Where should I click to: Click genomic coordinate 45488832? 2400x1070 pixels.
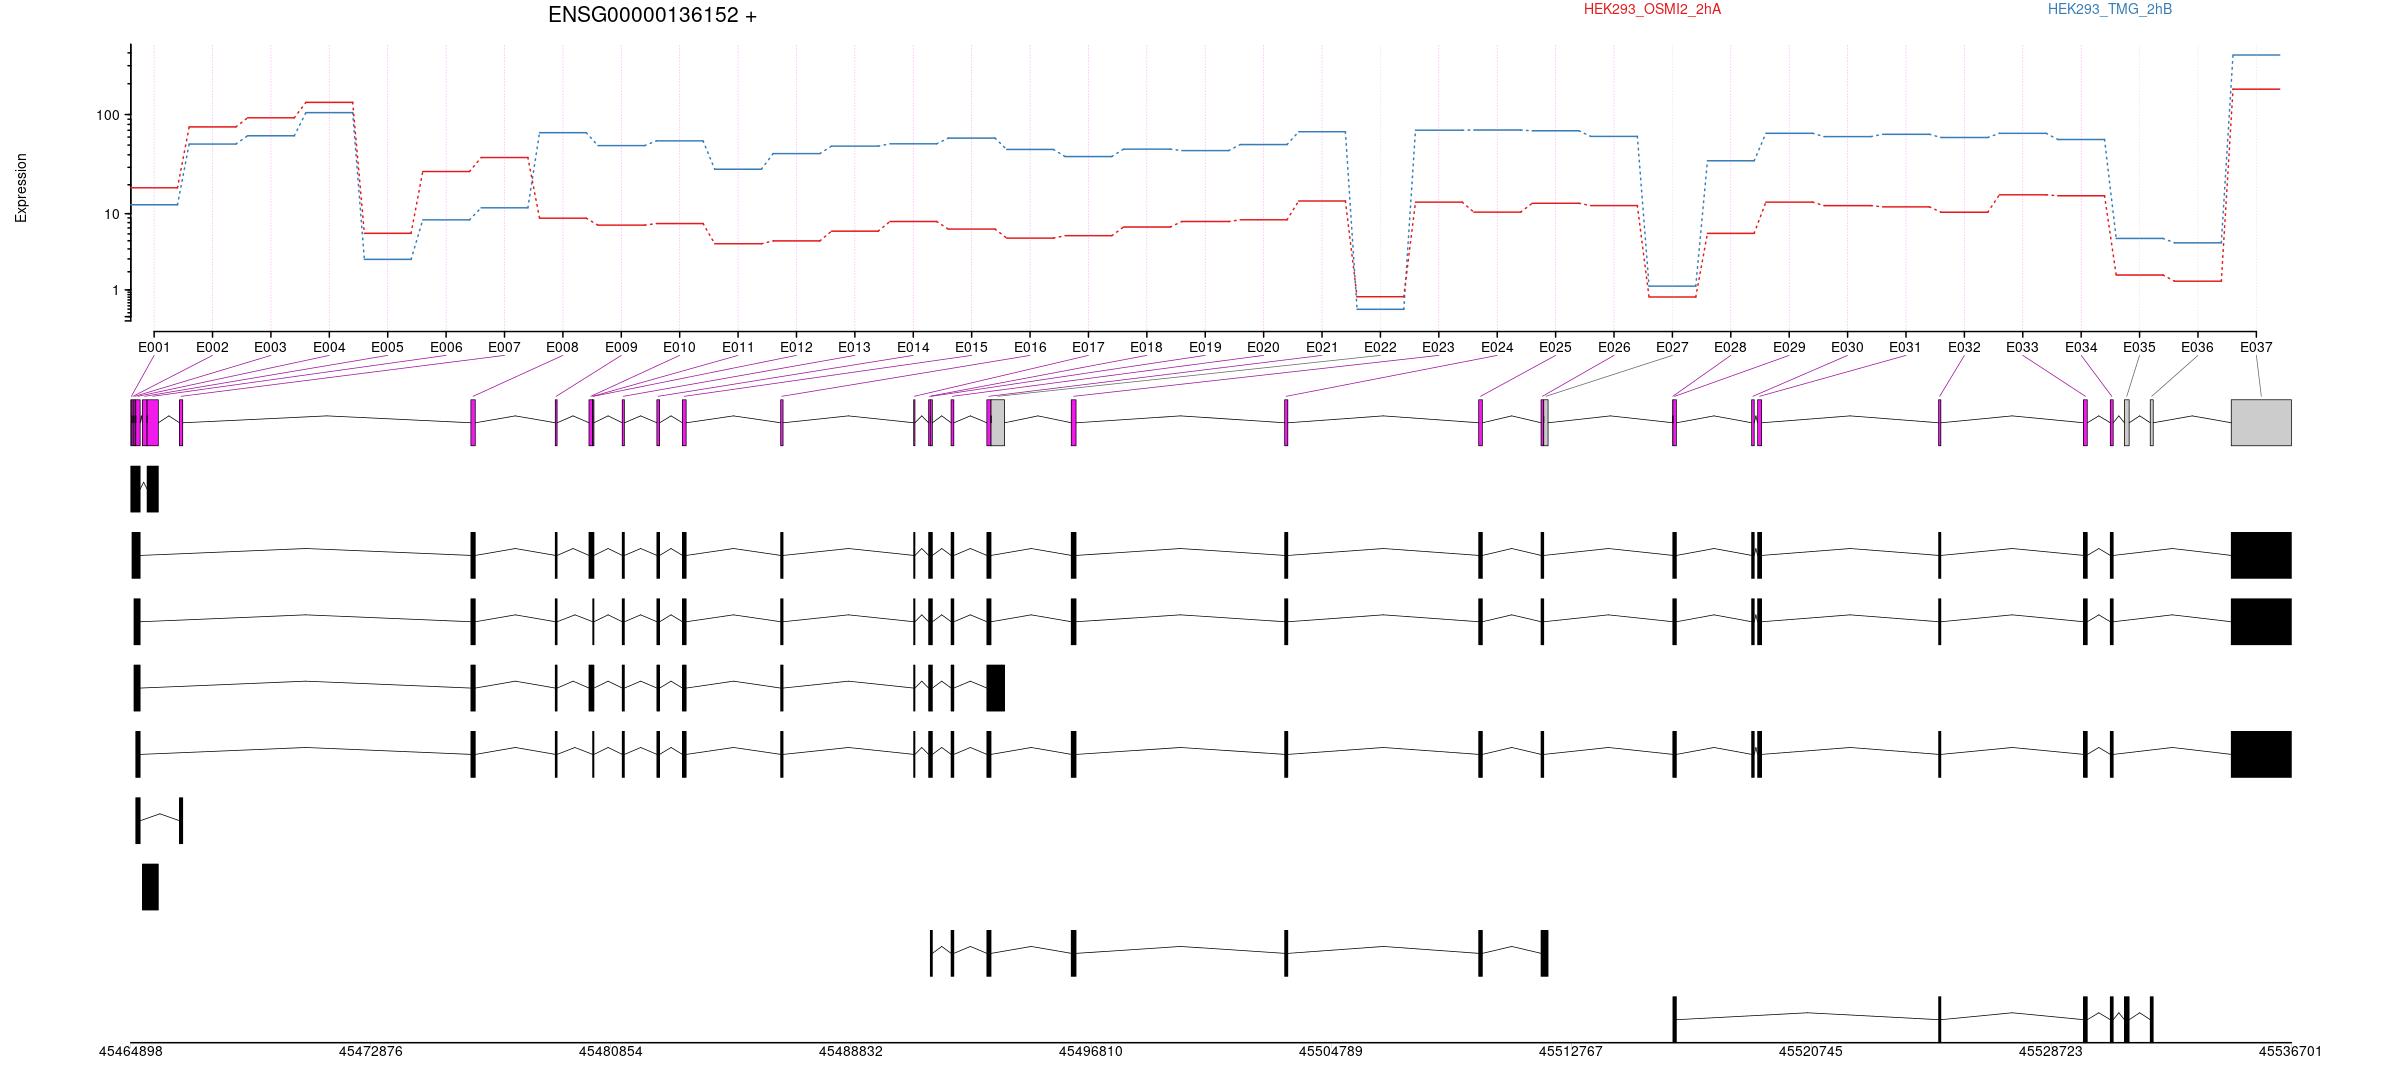pos(850,1051)
